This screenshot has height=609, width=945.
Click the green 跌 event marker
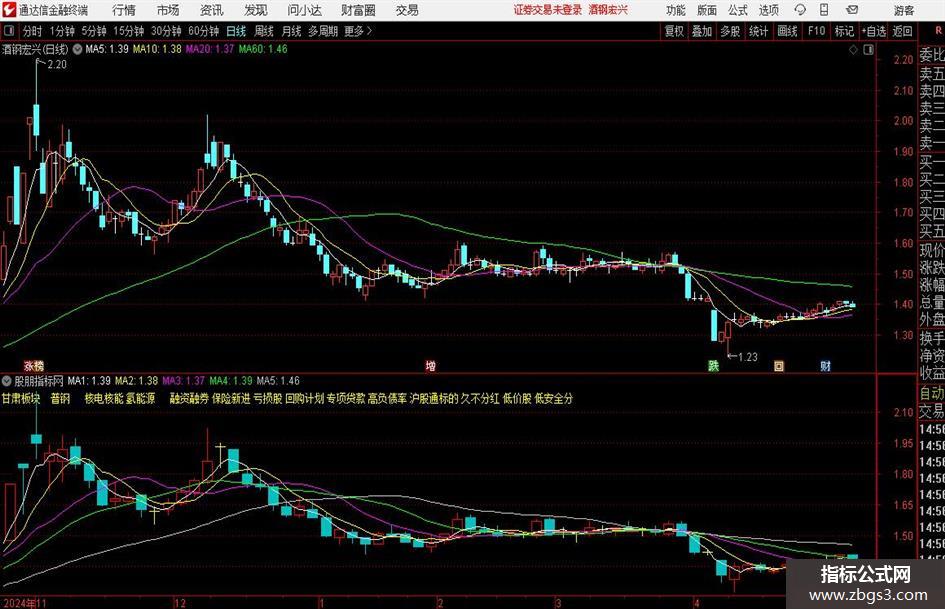click(714, 366)
